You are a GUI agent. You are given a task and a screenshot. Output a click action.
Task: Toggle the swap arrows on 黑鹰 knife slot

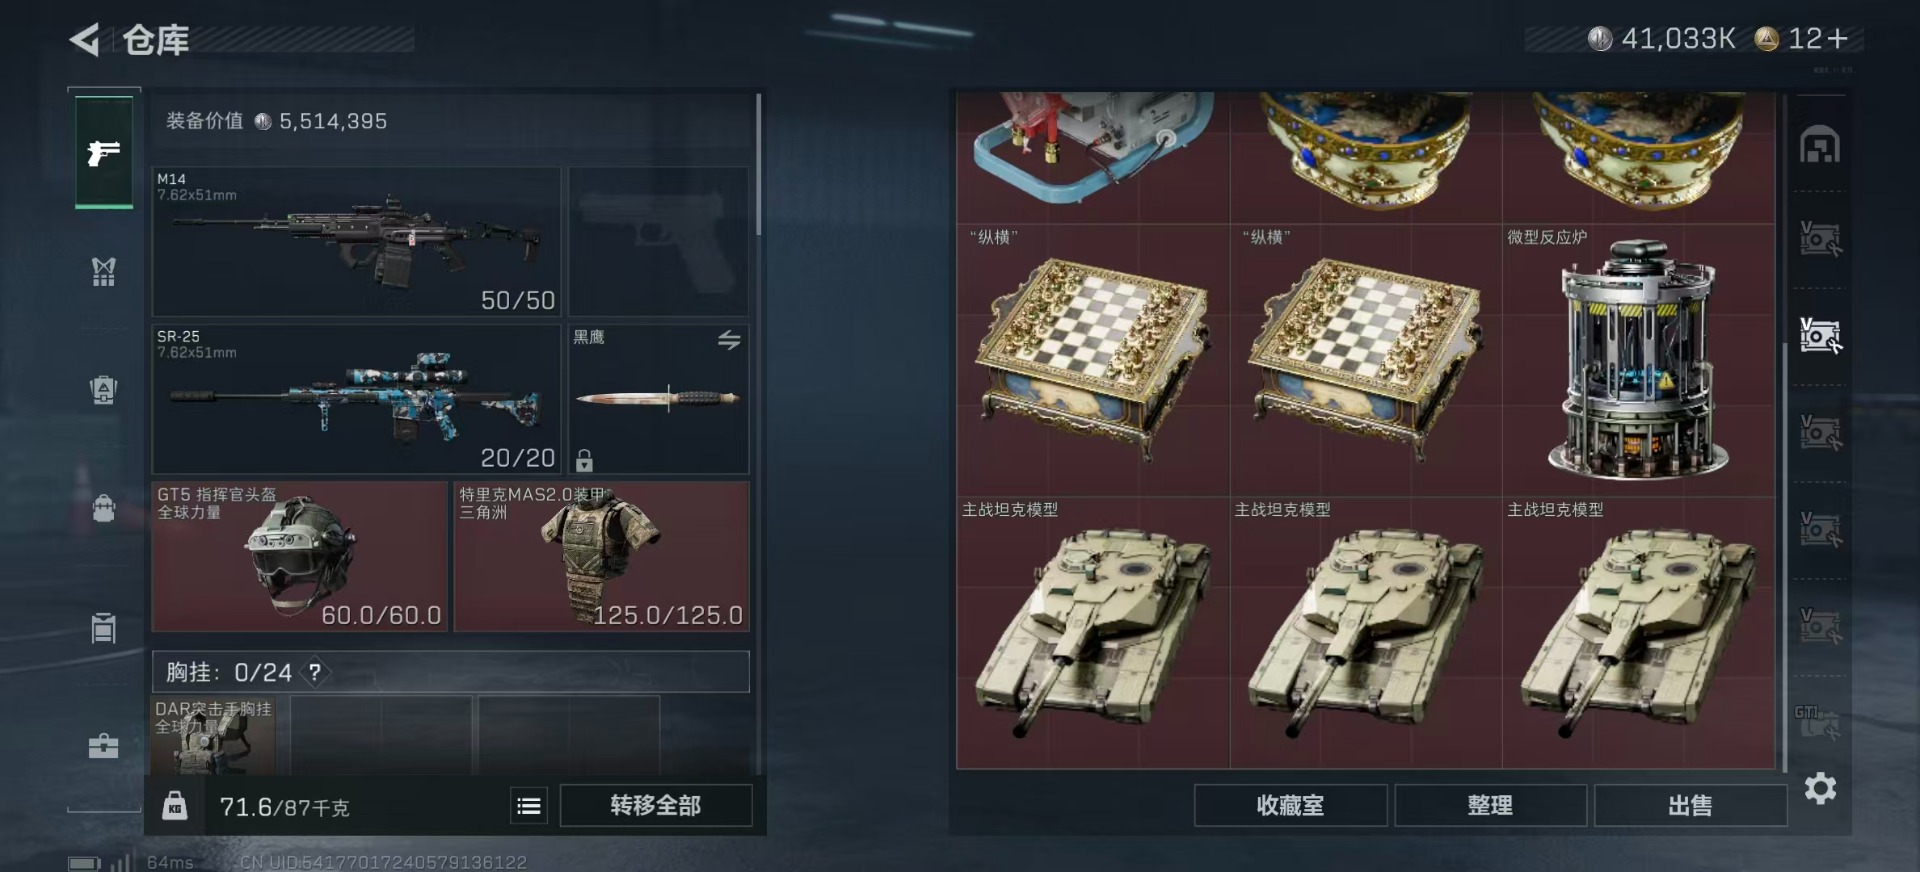click(729, 340)
